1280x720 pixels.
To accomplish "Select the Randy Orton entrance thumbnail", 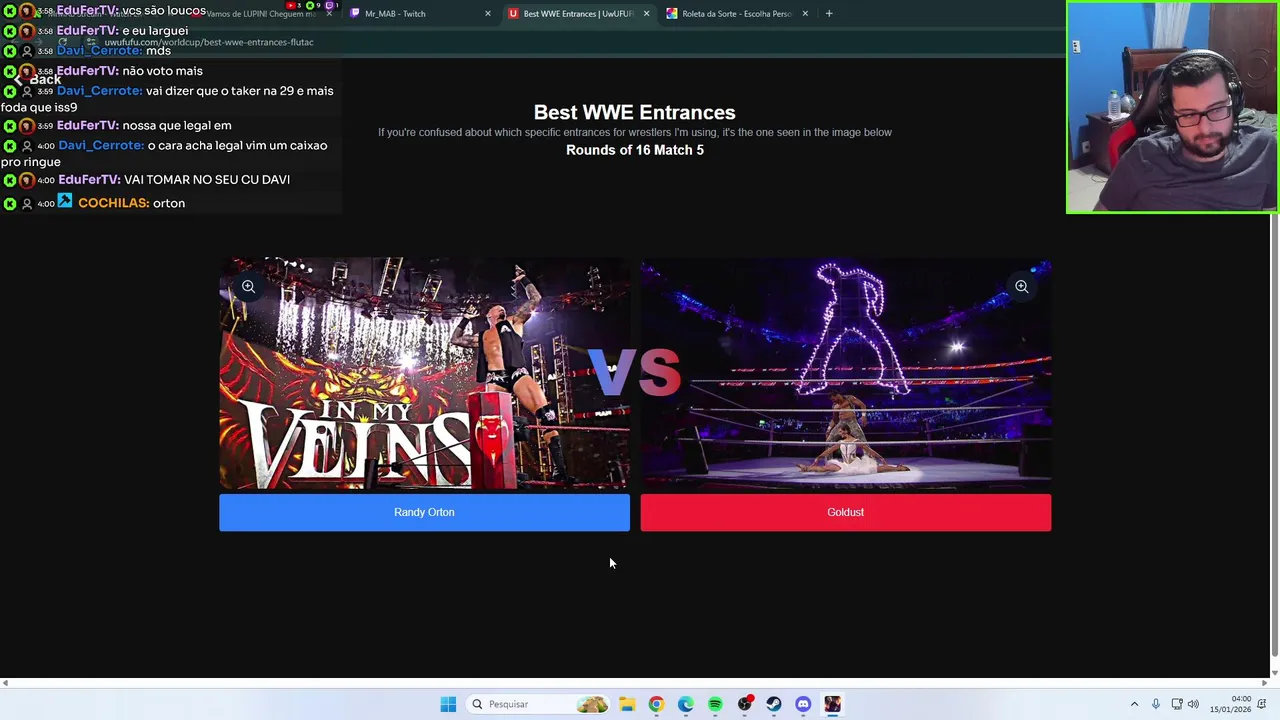I will tap(424, 374).
